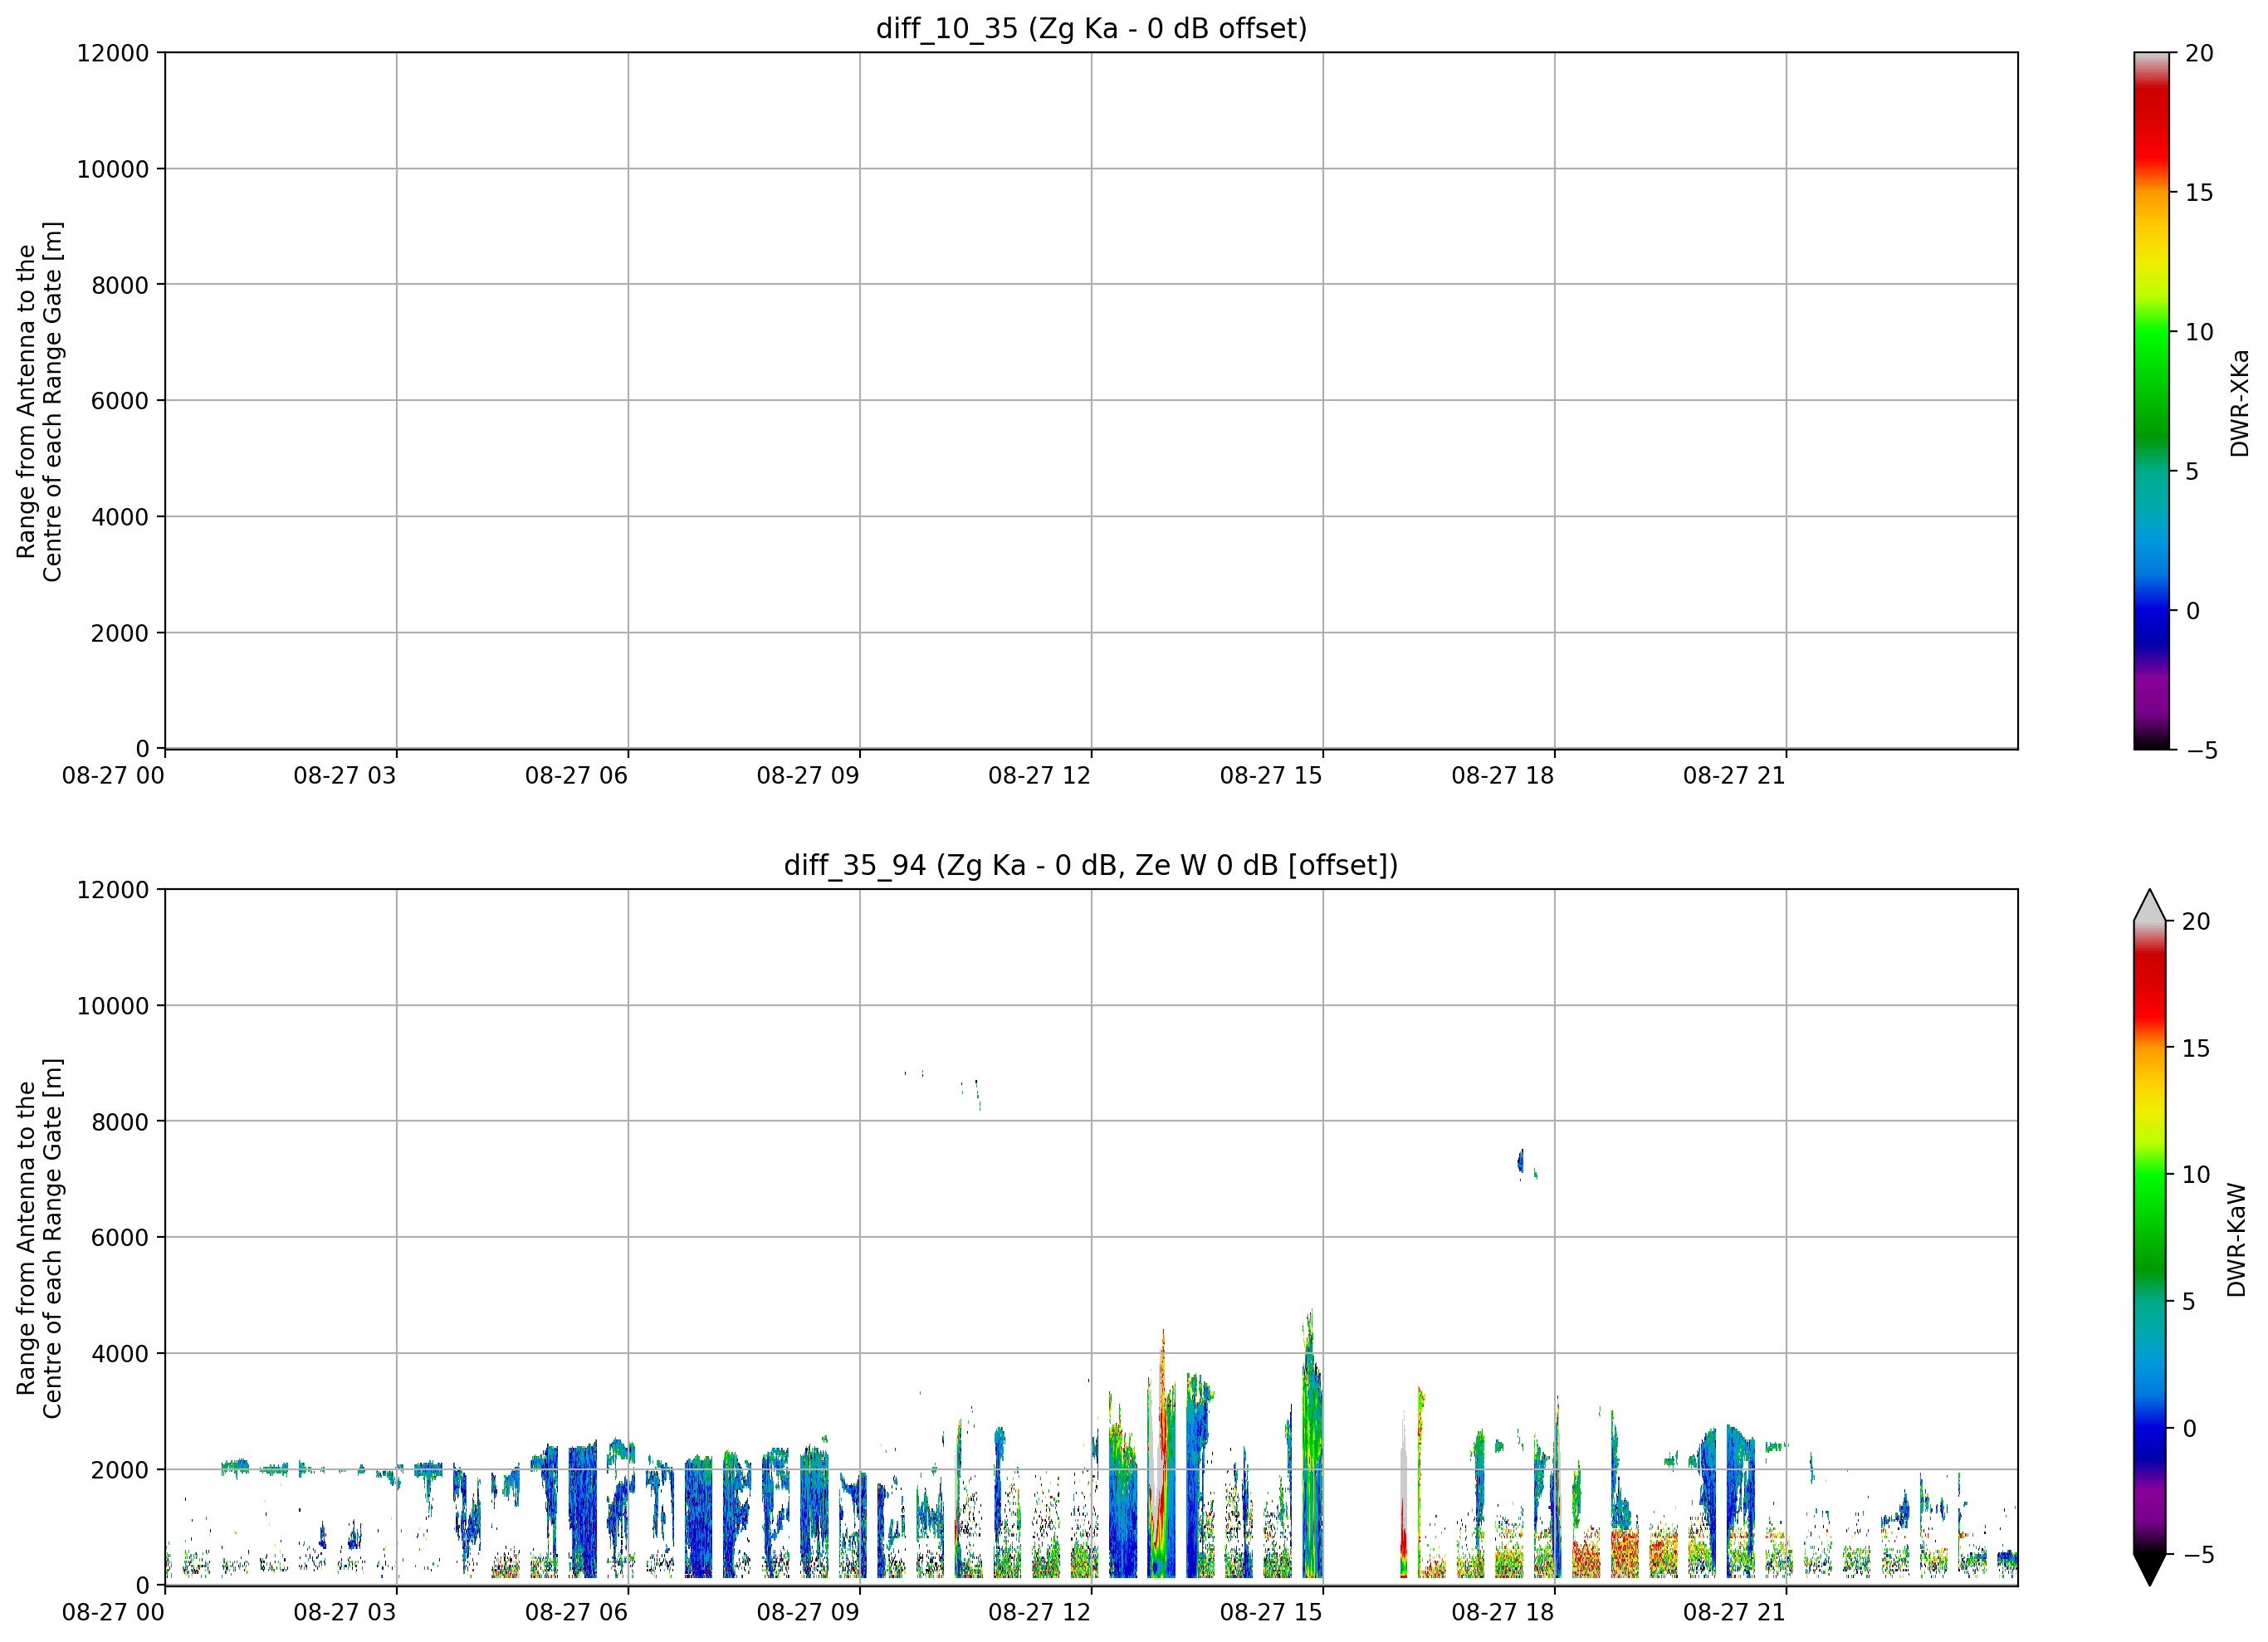Click the 08-27 18 tick label in the bottom plot
Screen dimensions: 2268x1642
click(x=1502, y=1612)
